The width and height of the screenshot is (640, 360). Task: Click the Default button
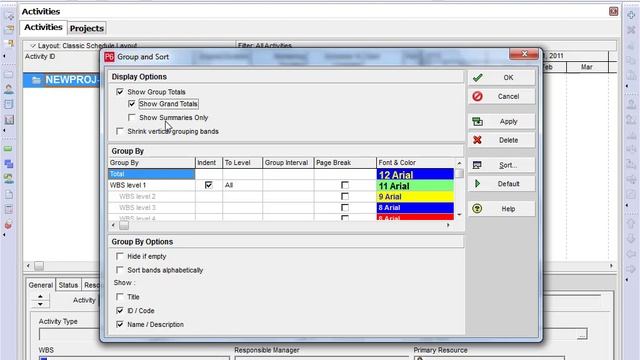point(502,184)
